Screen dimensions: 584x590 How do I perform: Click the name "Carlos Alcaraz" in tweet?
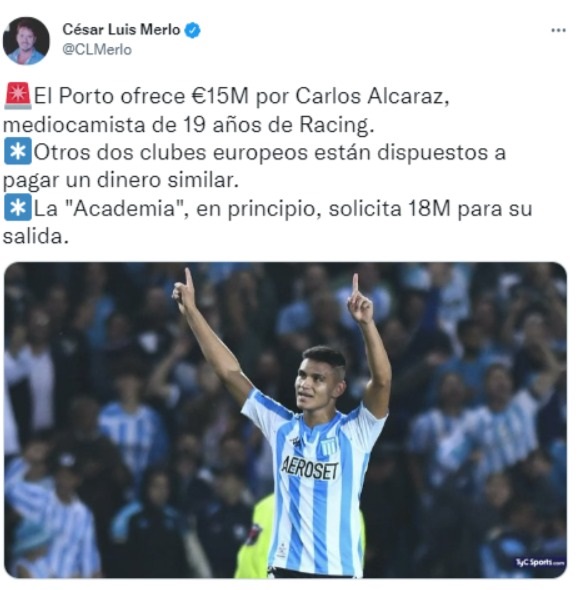pyautogui.click(x=372, y=96)
